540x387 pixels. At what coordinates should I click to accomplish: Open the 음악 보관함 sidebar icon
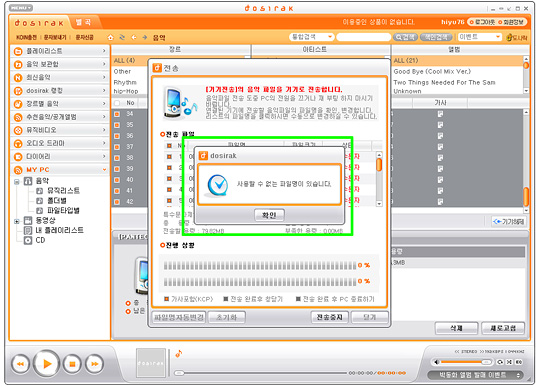(18, 64)
